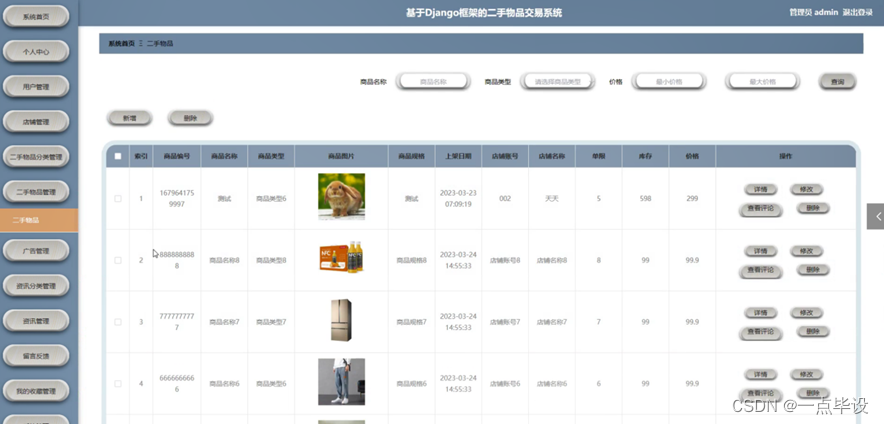Click 修改 for the 商品名称8 row
The image size is (884, 424).
click(806, 251)
